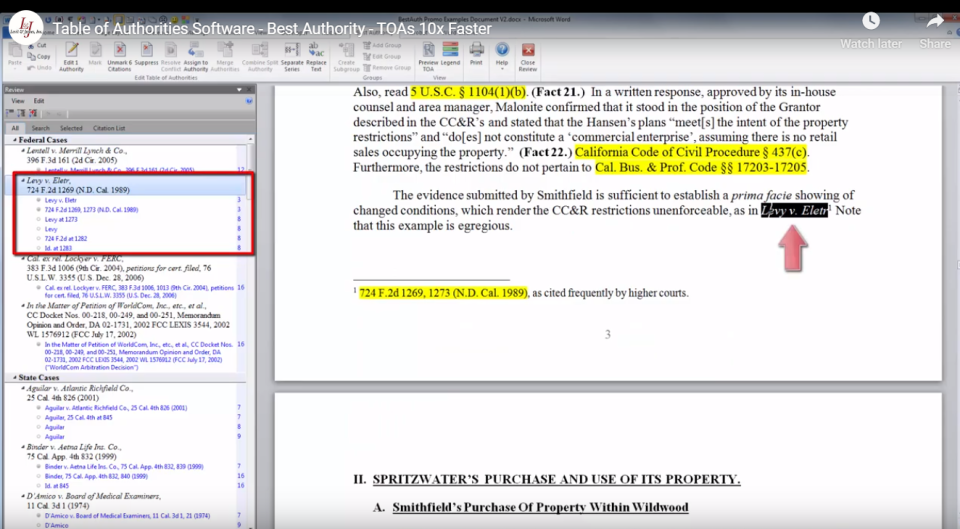Select citation 'Id. at 1283' under Levy

(58, 249)
